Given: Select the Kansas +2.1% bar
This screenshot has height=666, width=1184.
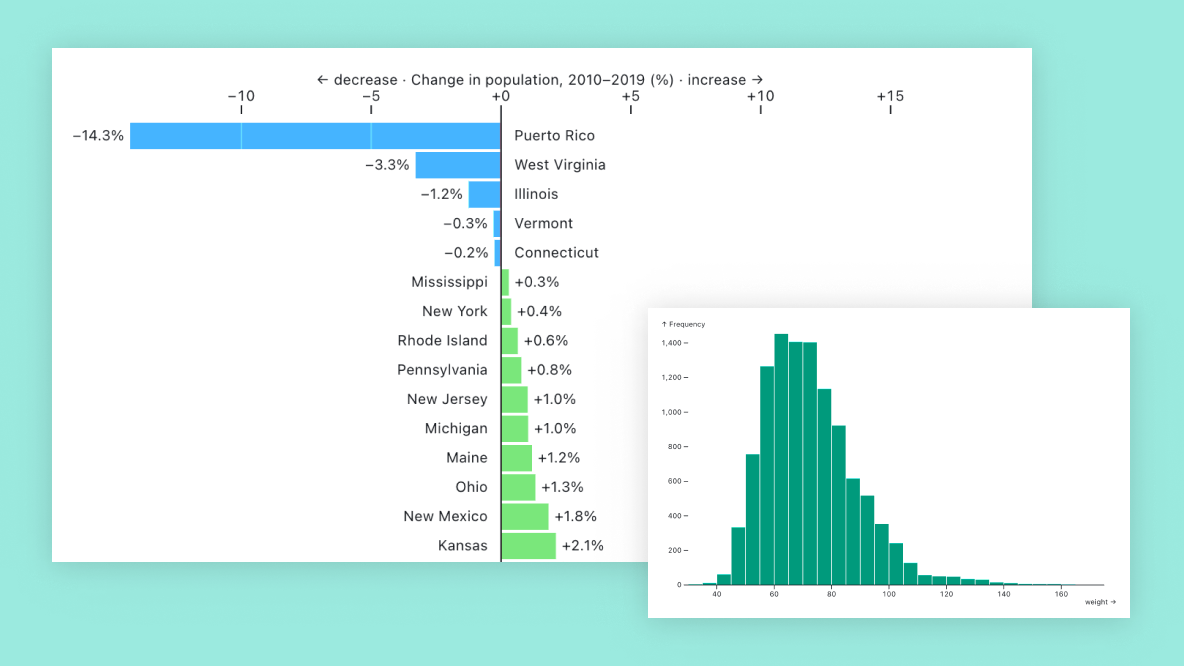Looking at the screenshot, I should pos(528,545).
